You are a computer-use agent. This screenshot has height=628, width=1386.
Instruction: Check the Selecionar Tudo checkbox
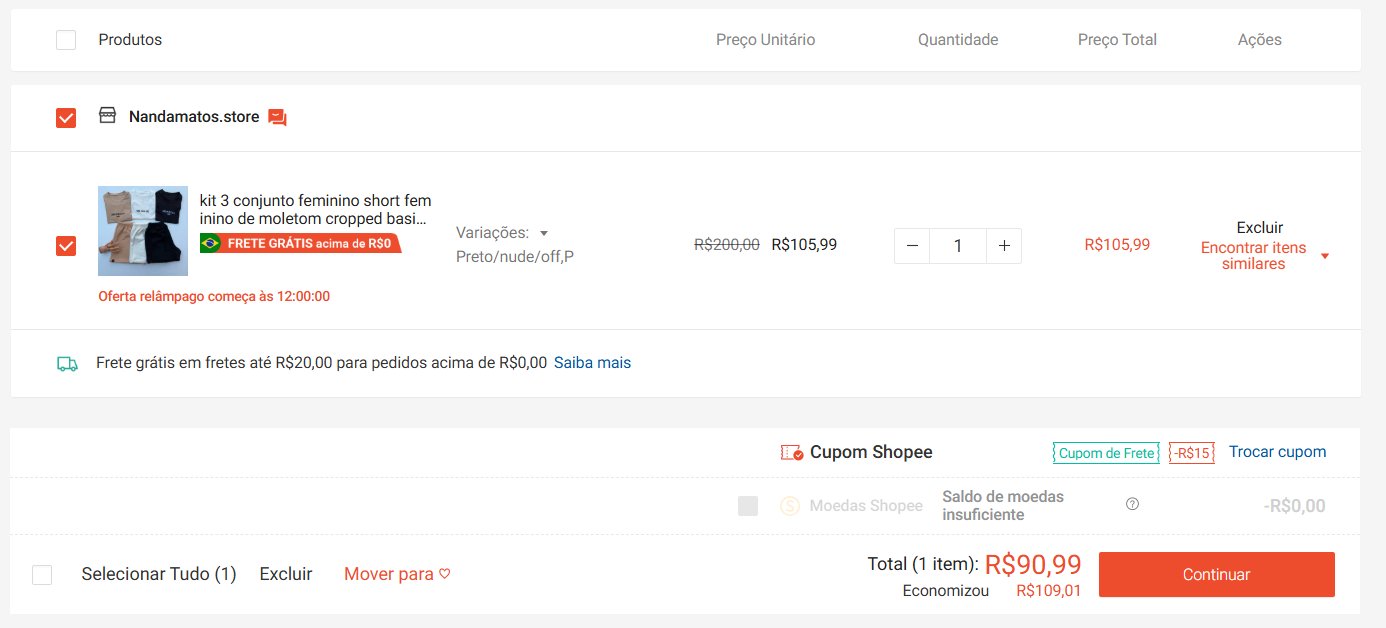(42, 575)
